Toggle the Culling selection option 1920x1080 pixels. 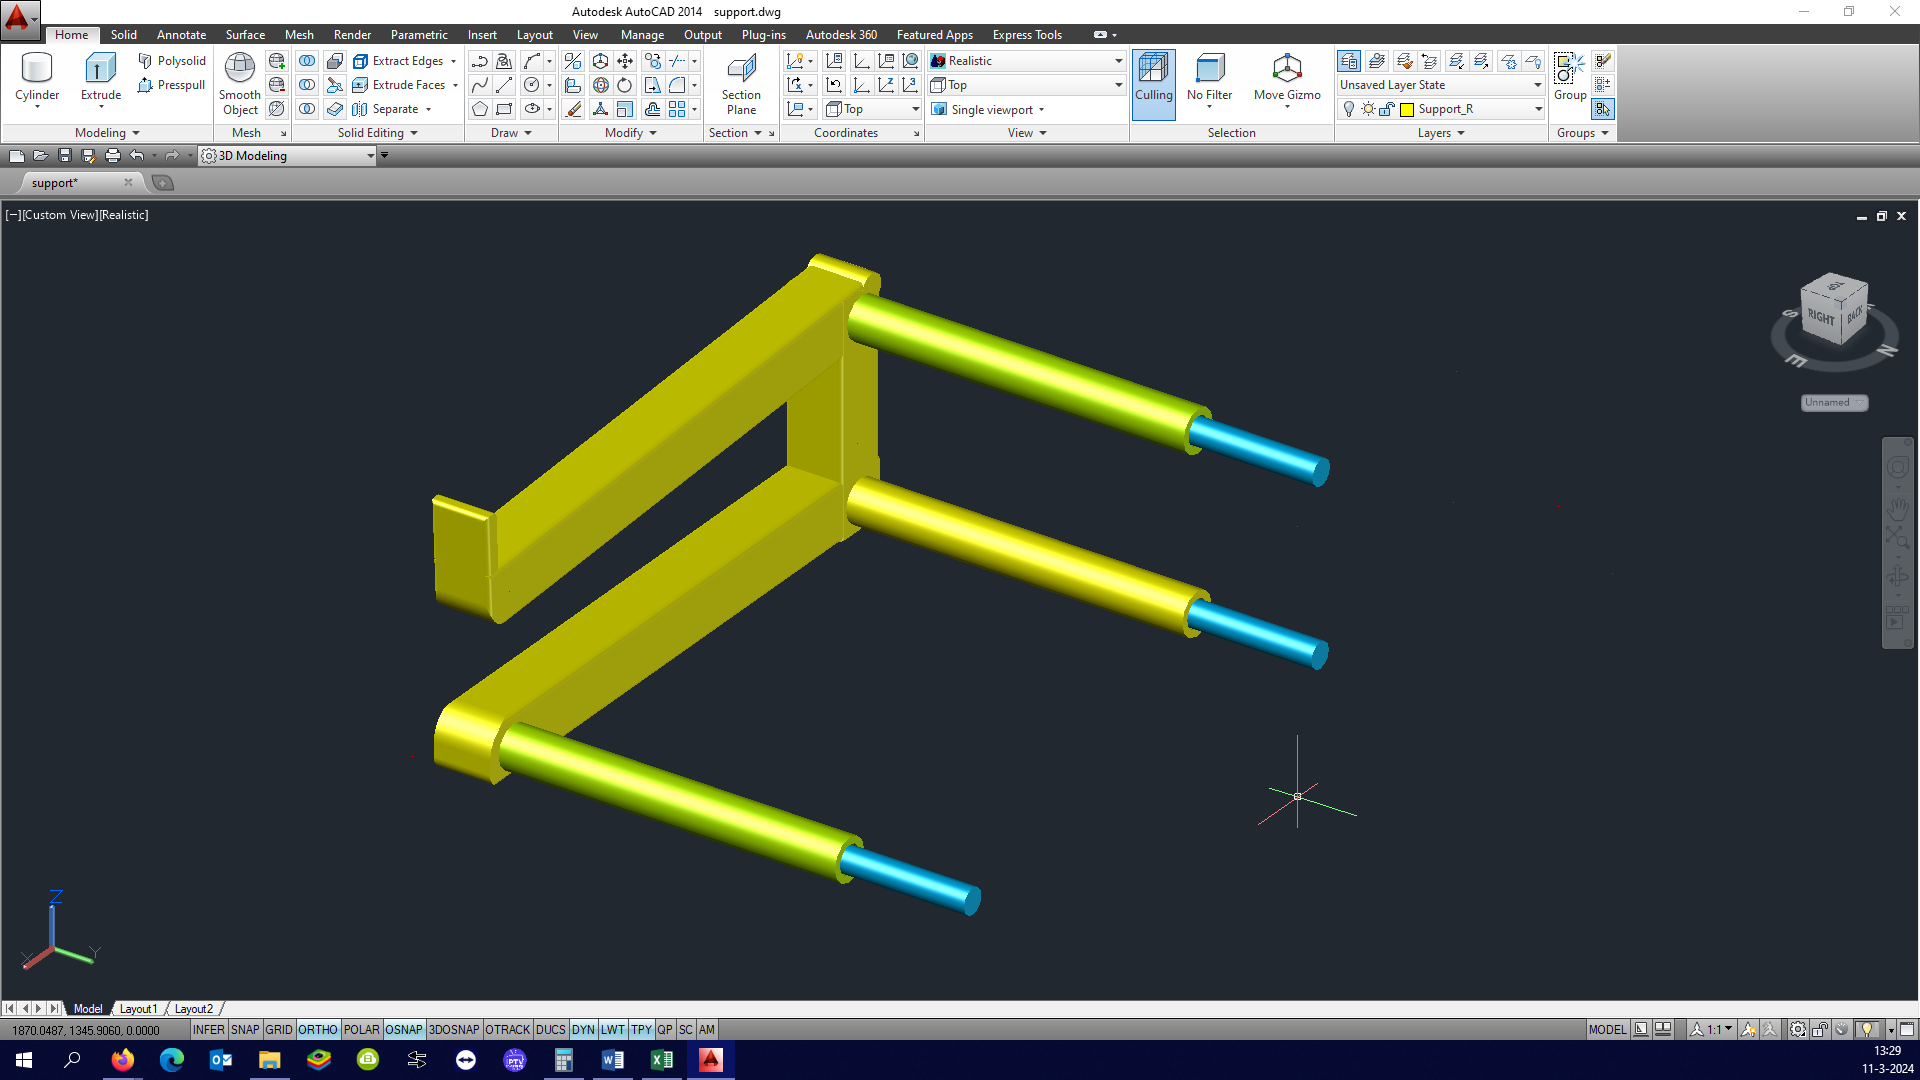click(1153, 85)
